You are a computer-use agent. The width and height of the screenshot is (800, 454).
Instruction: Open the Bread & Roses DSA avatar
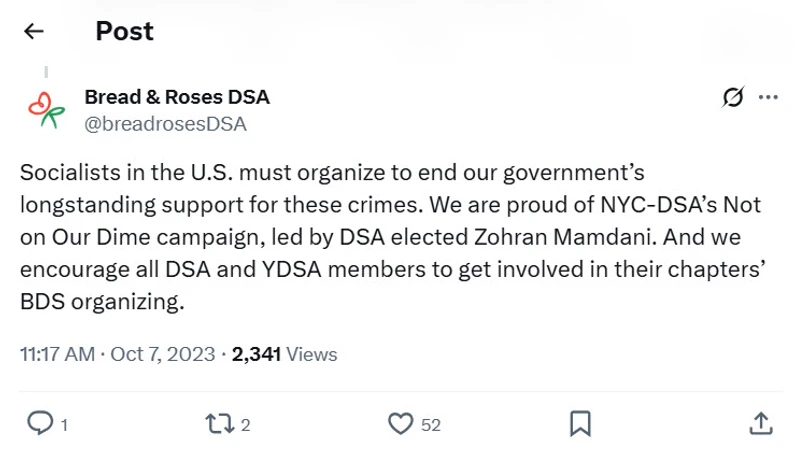[46, 110]
